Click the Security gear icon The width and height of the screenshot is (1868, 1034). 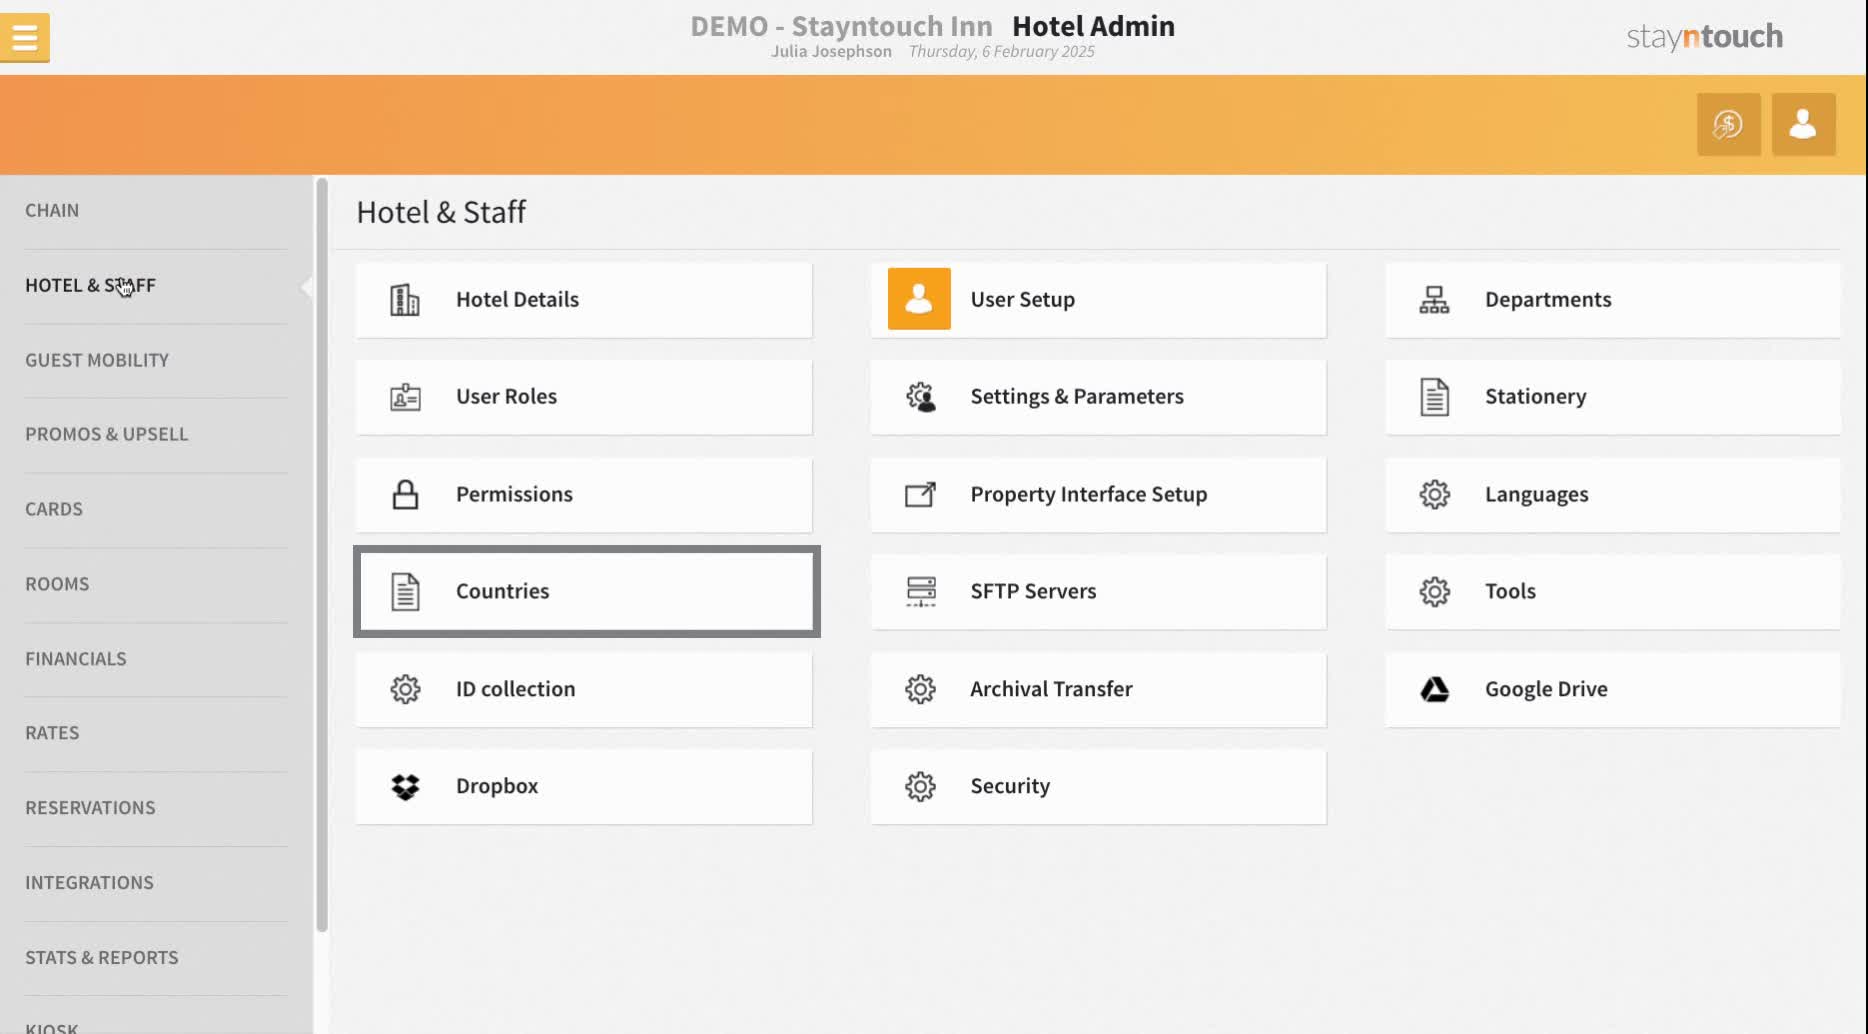[920, 786]
